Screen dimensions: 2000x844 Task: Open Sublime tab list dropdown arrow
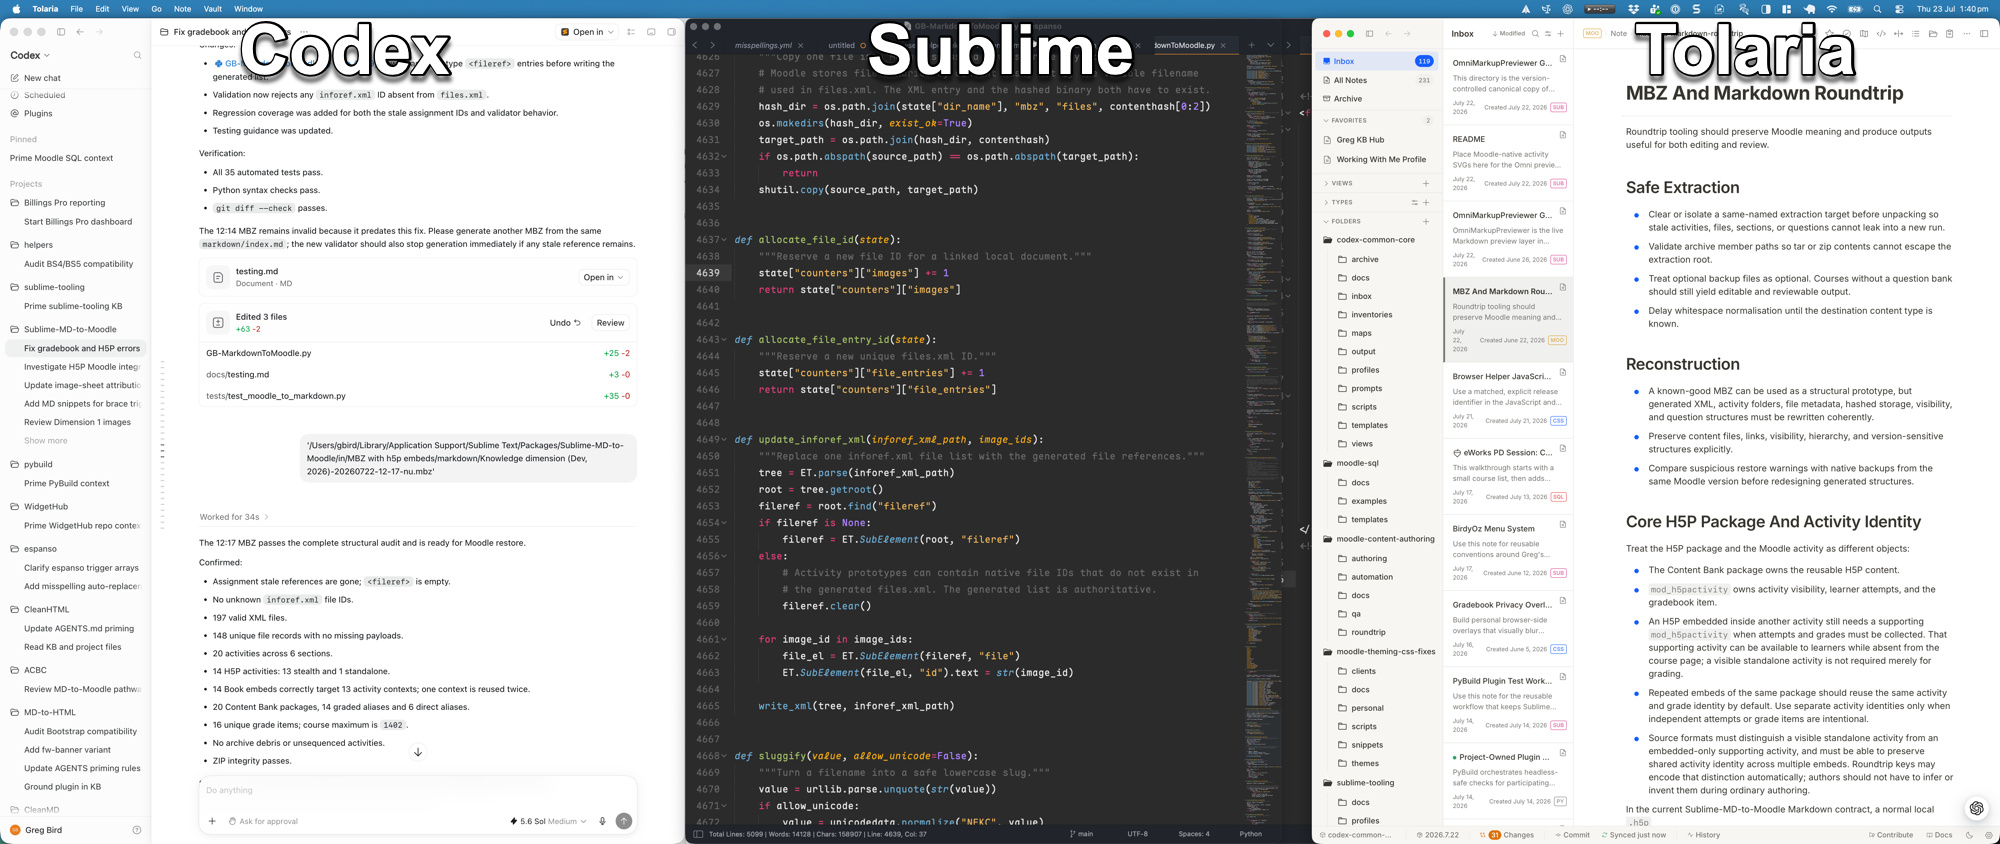coord(1270,45)
